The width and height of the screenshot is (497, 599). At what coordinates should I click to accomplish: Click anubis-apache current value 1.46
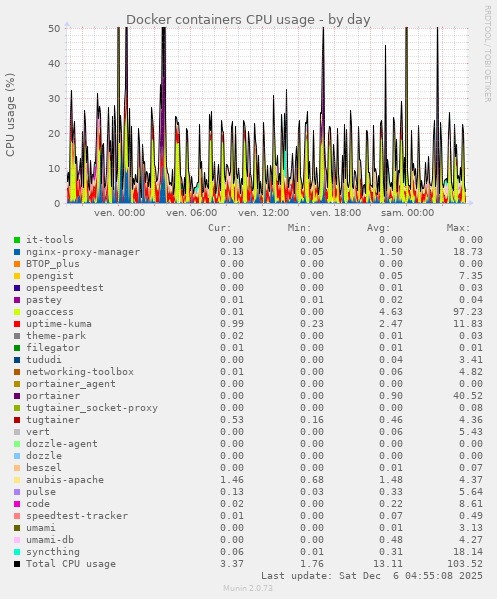(232, 479)
